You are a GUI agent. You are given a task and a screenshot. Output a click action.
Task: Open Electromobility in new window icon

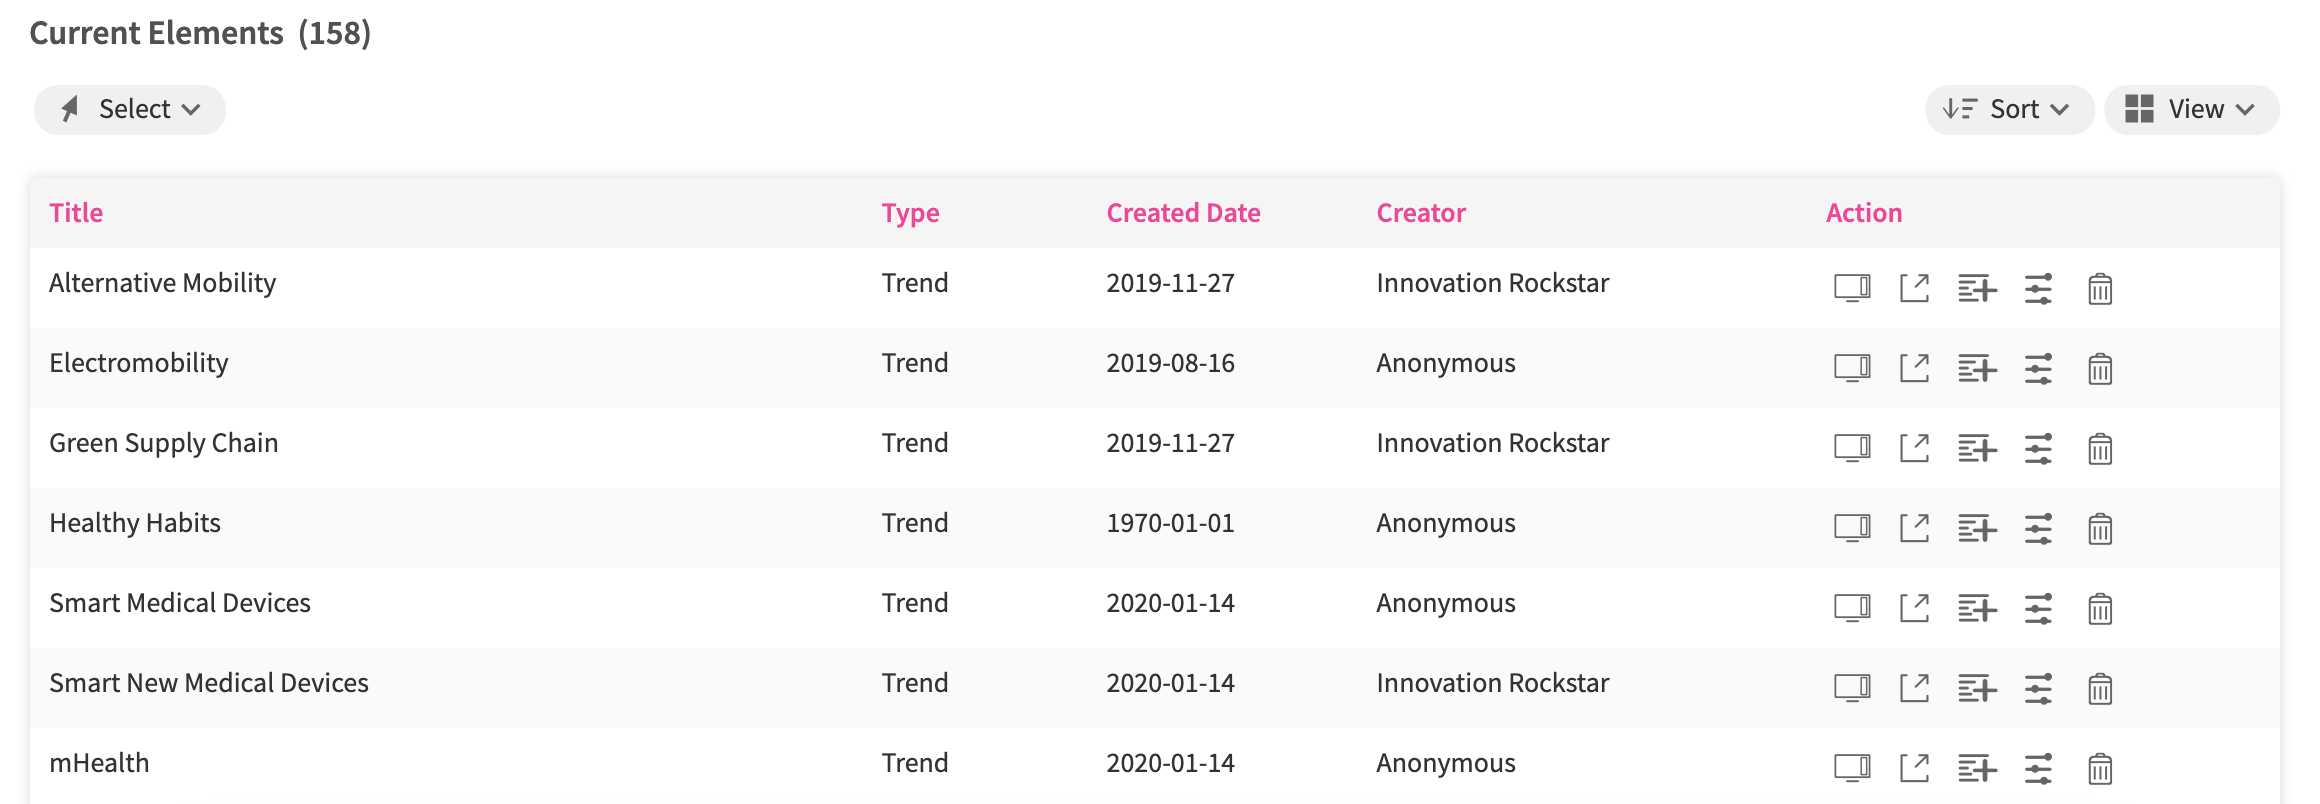pyautogui.click(x=1914, y=368)
